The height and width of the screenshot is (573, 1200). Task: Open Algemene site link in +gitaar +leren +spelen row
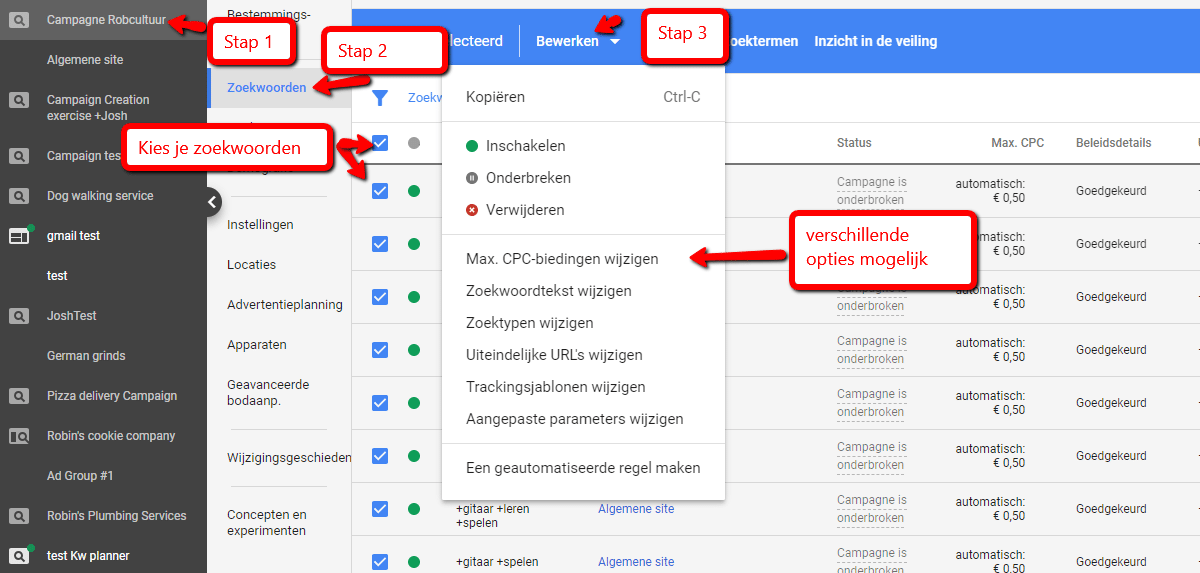click(x=636, y=509)
